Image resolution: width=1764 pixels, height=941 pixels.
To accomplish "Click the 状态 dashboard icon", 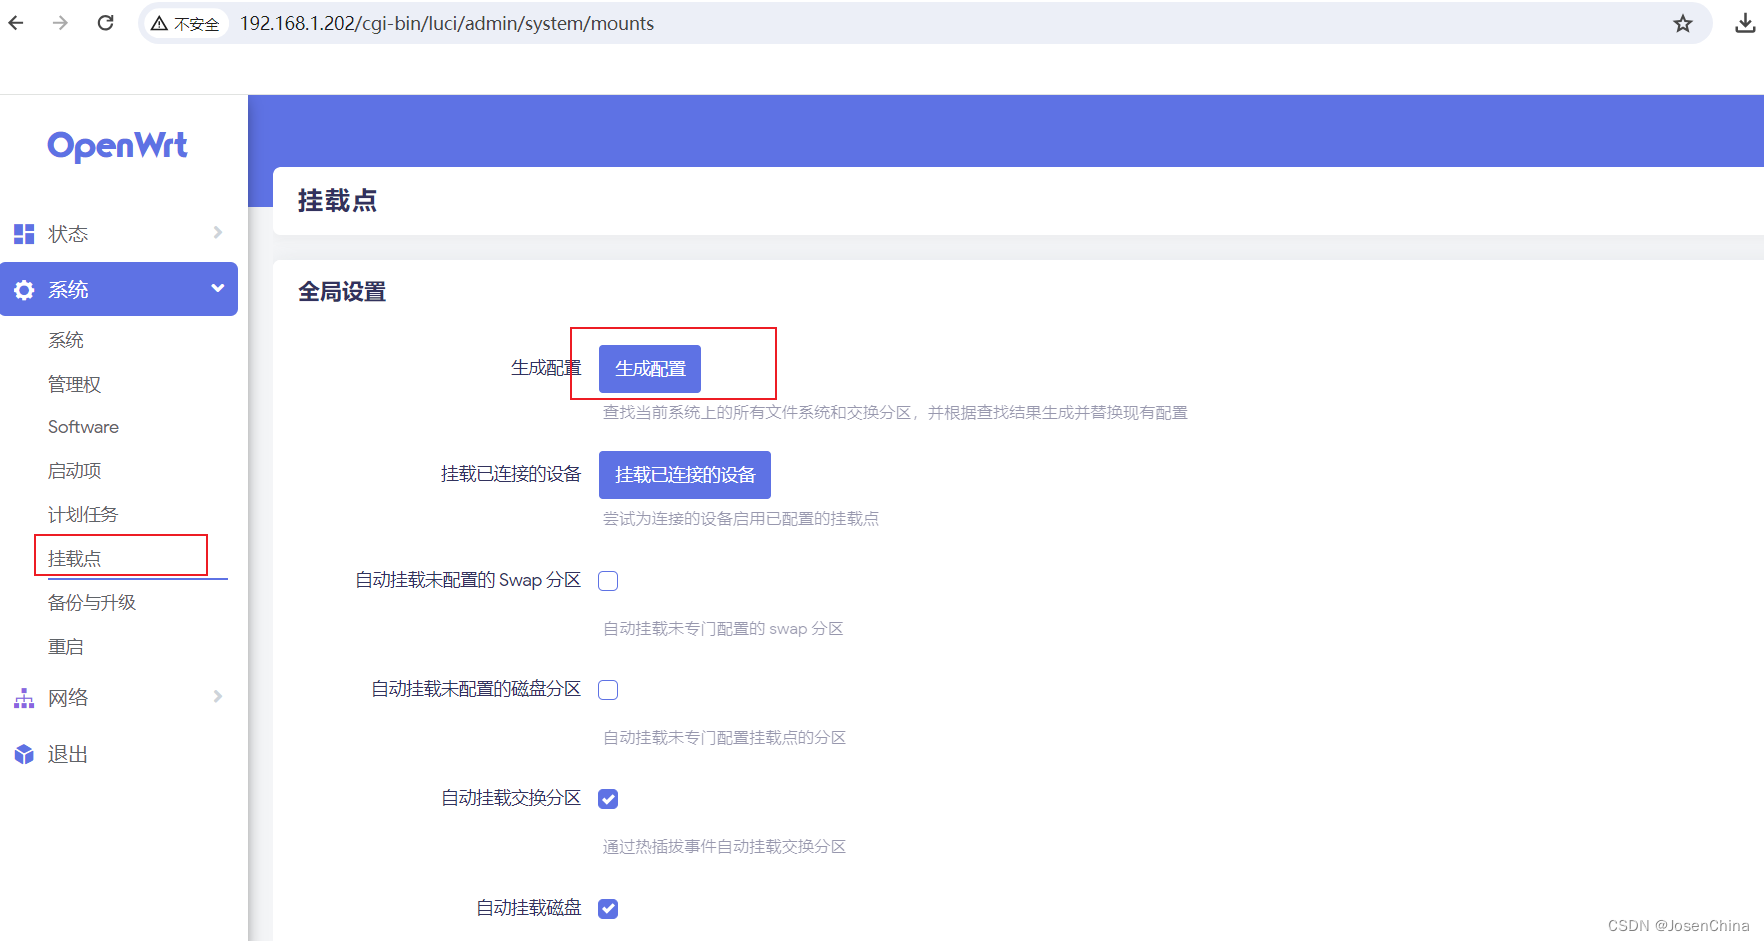I will (x=24, y=234).
